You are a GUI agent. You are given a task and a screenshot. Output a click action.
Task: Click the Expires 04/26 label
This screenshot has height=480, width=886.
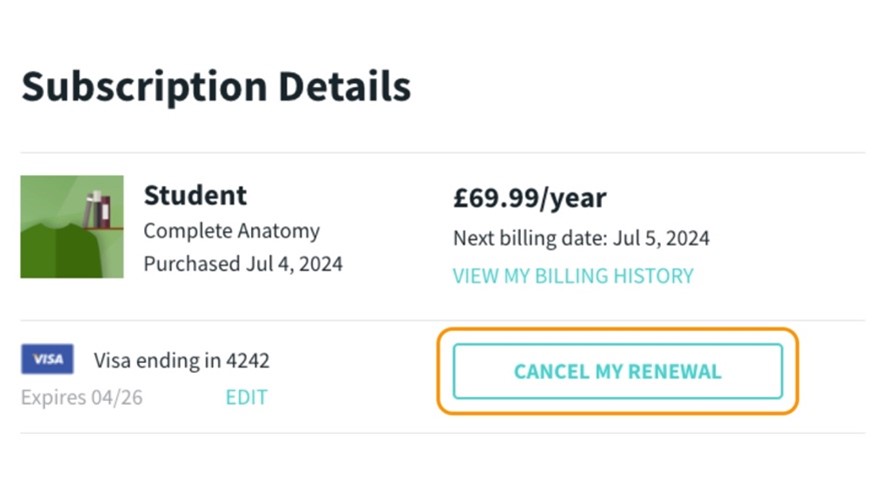(82, 398)
